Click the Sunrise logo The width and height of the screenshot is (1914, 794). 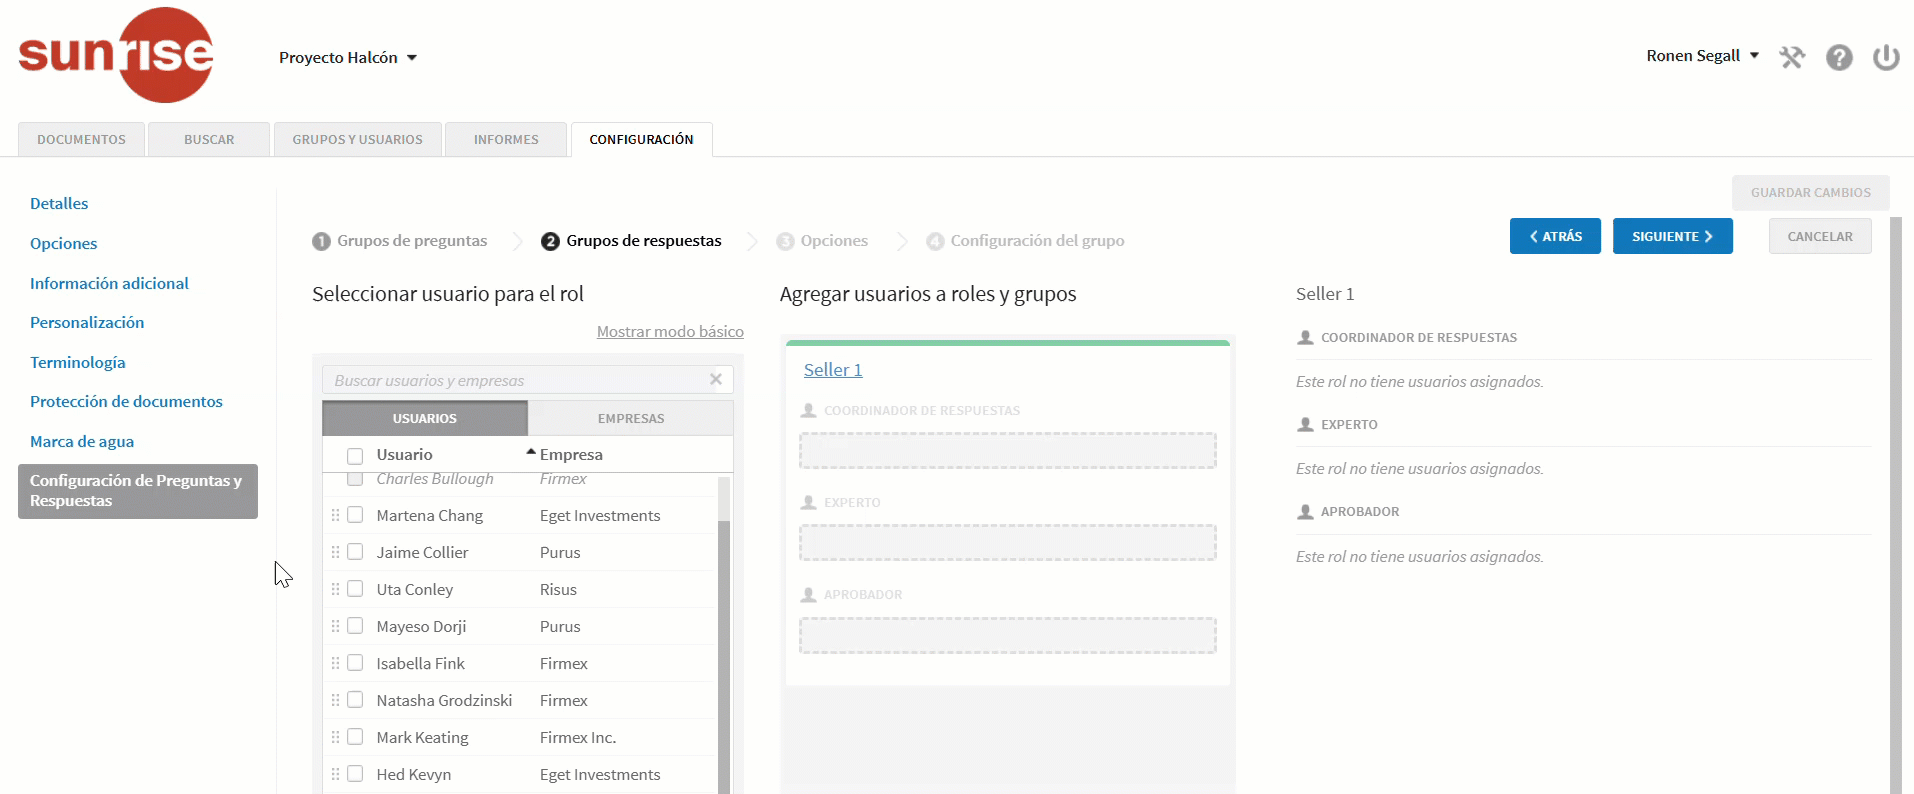[116, 55]
